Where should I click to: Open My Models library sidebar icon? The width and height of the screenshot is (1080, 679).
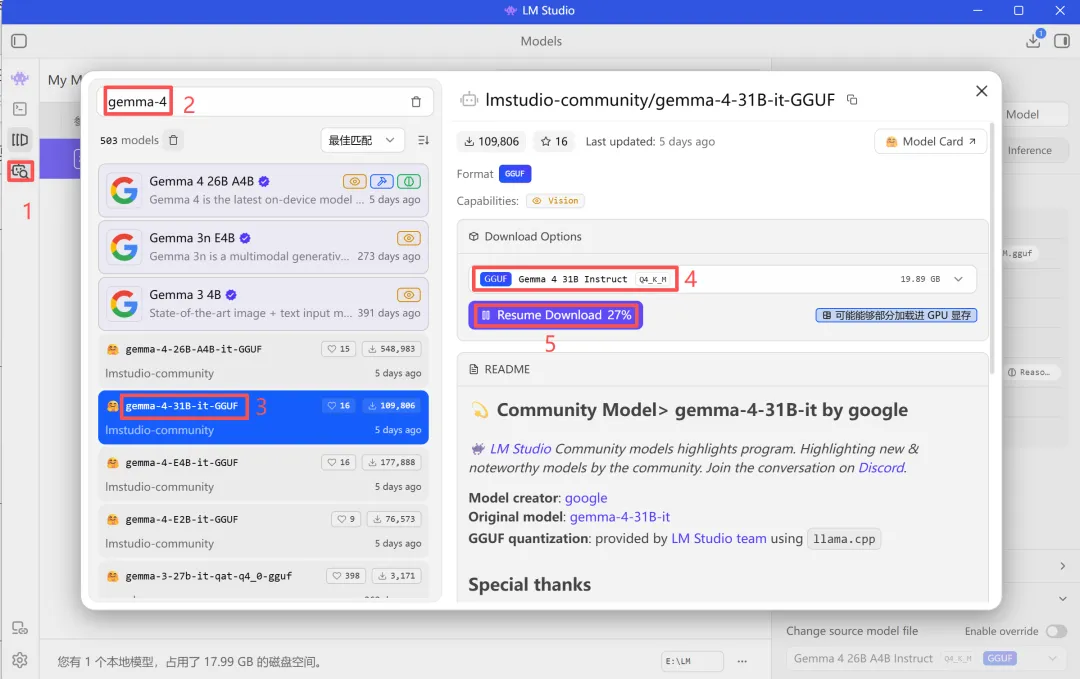click(20, 140)
